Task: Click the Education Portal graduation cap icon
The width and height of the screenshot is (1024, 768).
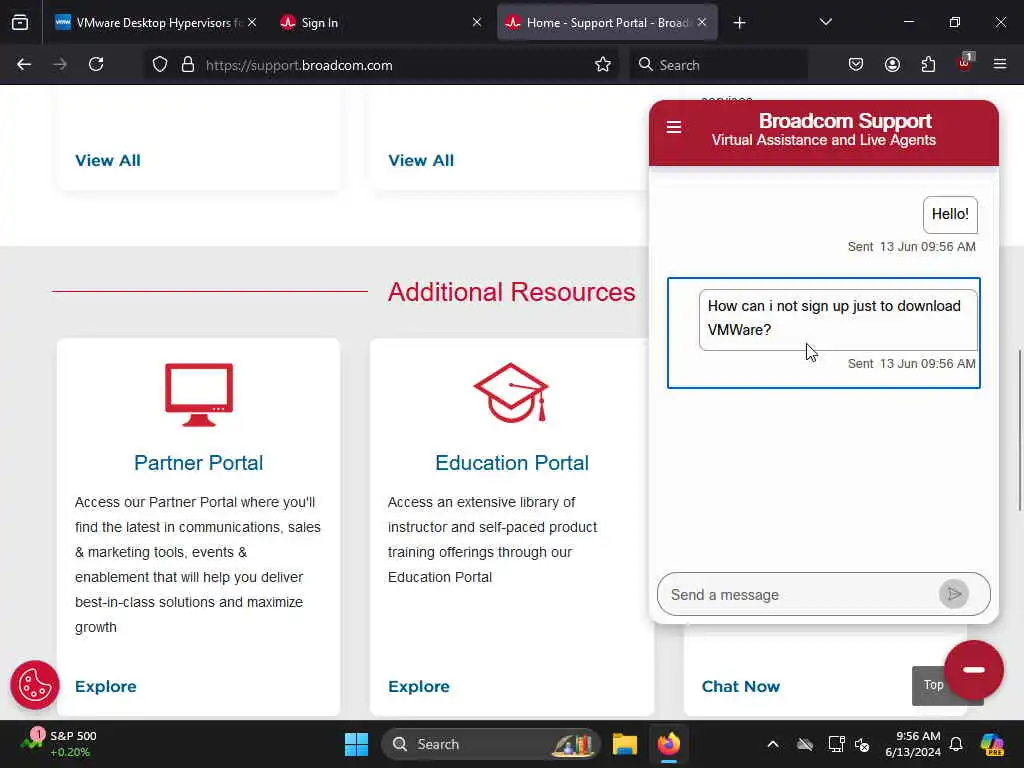Action: tap(511, 392)
